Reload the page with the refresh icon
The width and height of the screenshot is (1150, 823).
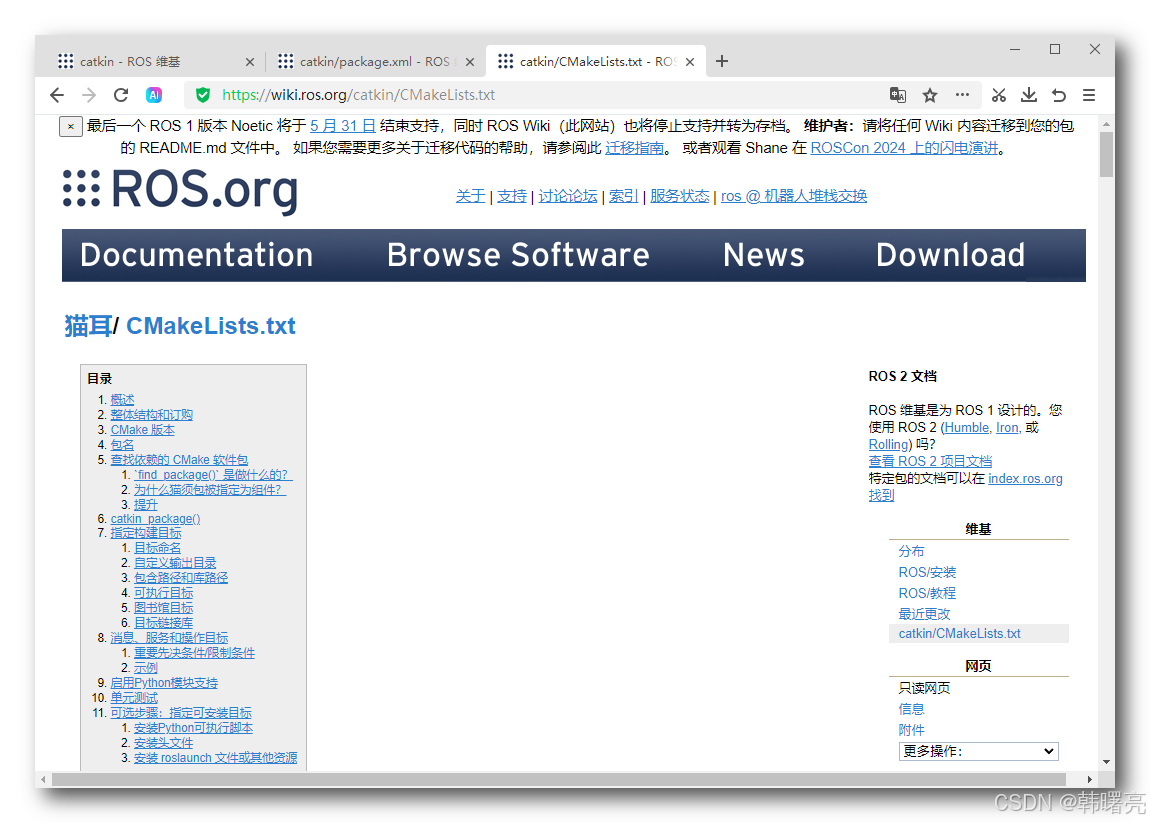coord(121,95)
